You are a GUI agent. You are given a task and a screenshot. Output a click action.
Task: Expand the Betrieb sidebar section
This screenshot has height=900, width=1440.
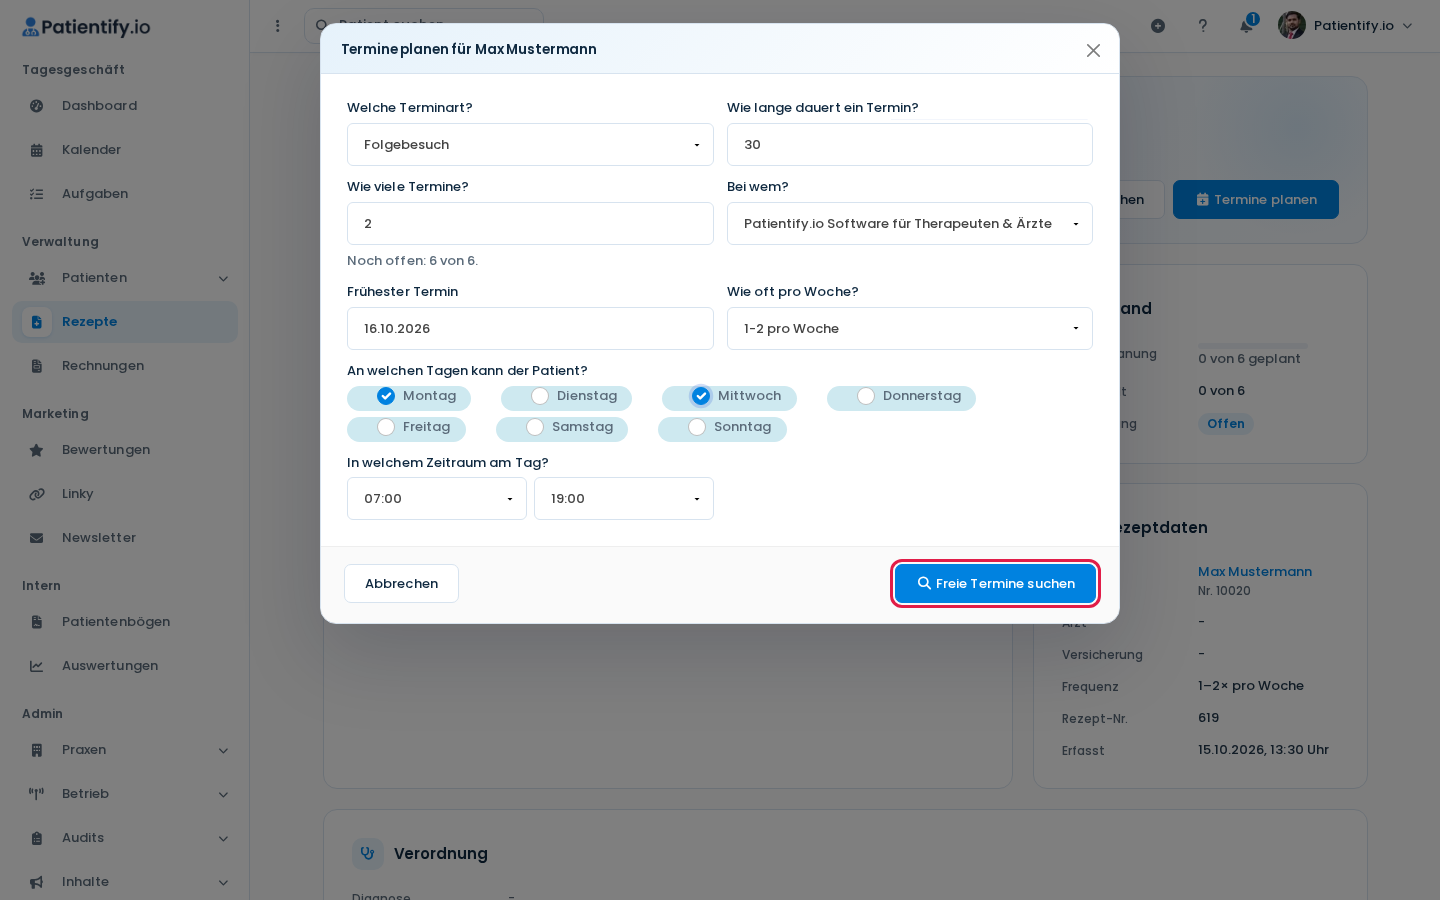(125, 794)
